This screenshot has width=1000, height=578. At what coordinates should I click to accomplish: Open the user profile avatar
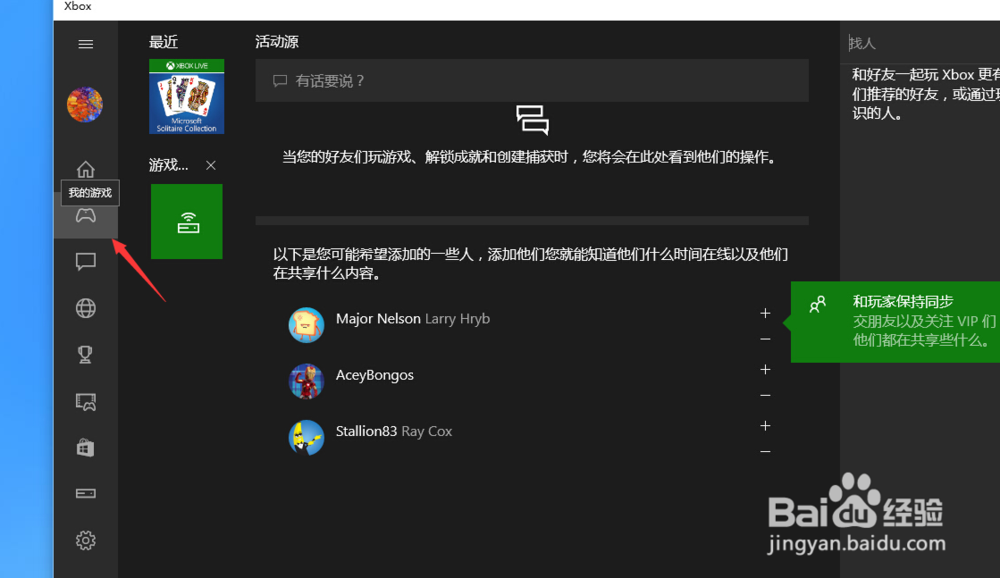point(85,105)
